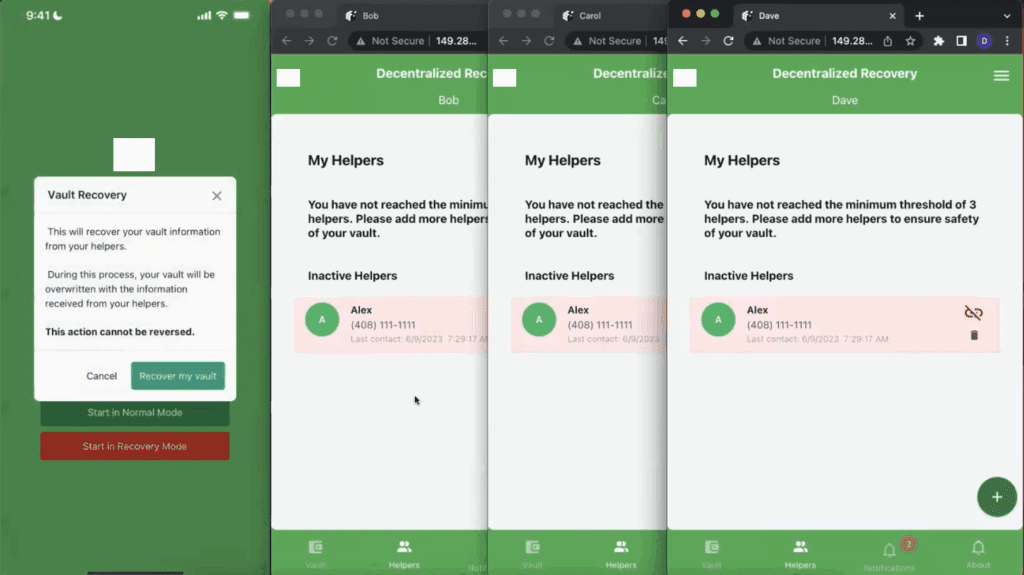The width and height of the screenshot is (1024, 575).
Task: Cancel the Vault Recovery dialog
Action: [x=101, y=376]
